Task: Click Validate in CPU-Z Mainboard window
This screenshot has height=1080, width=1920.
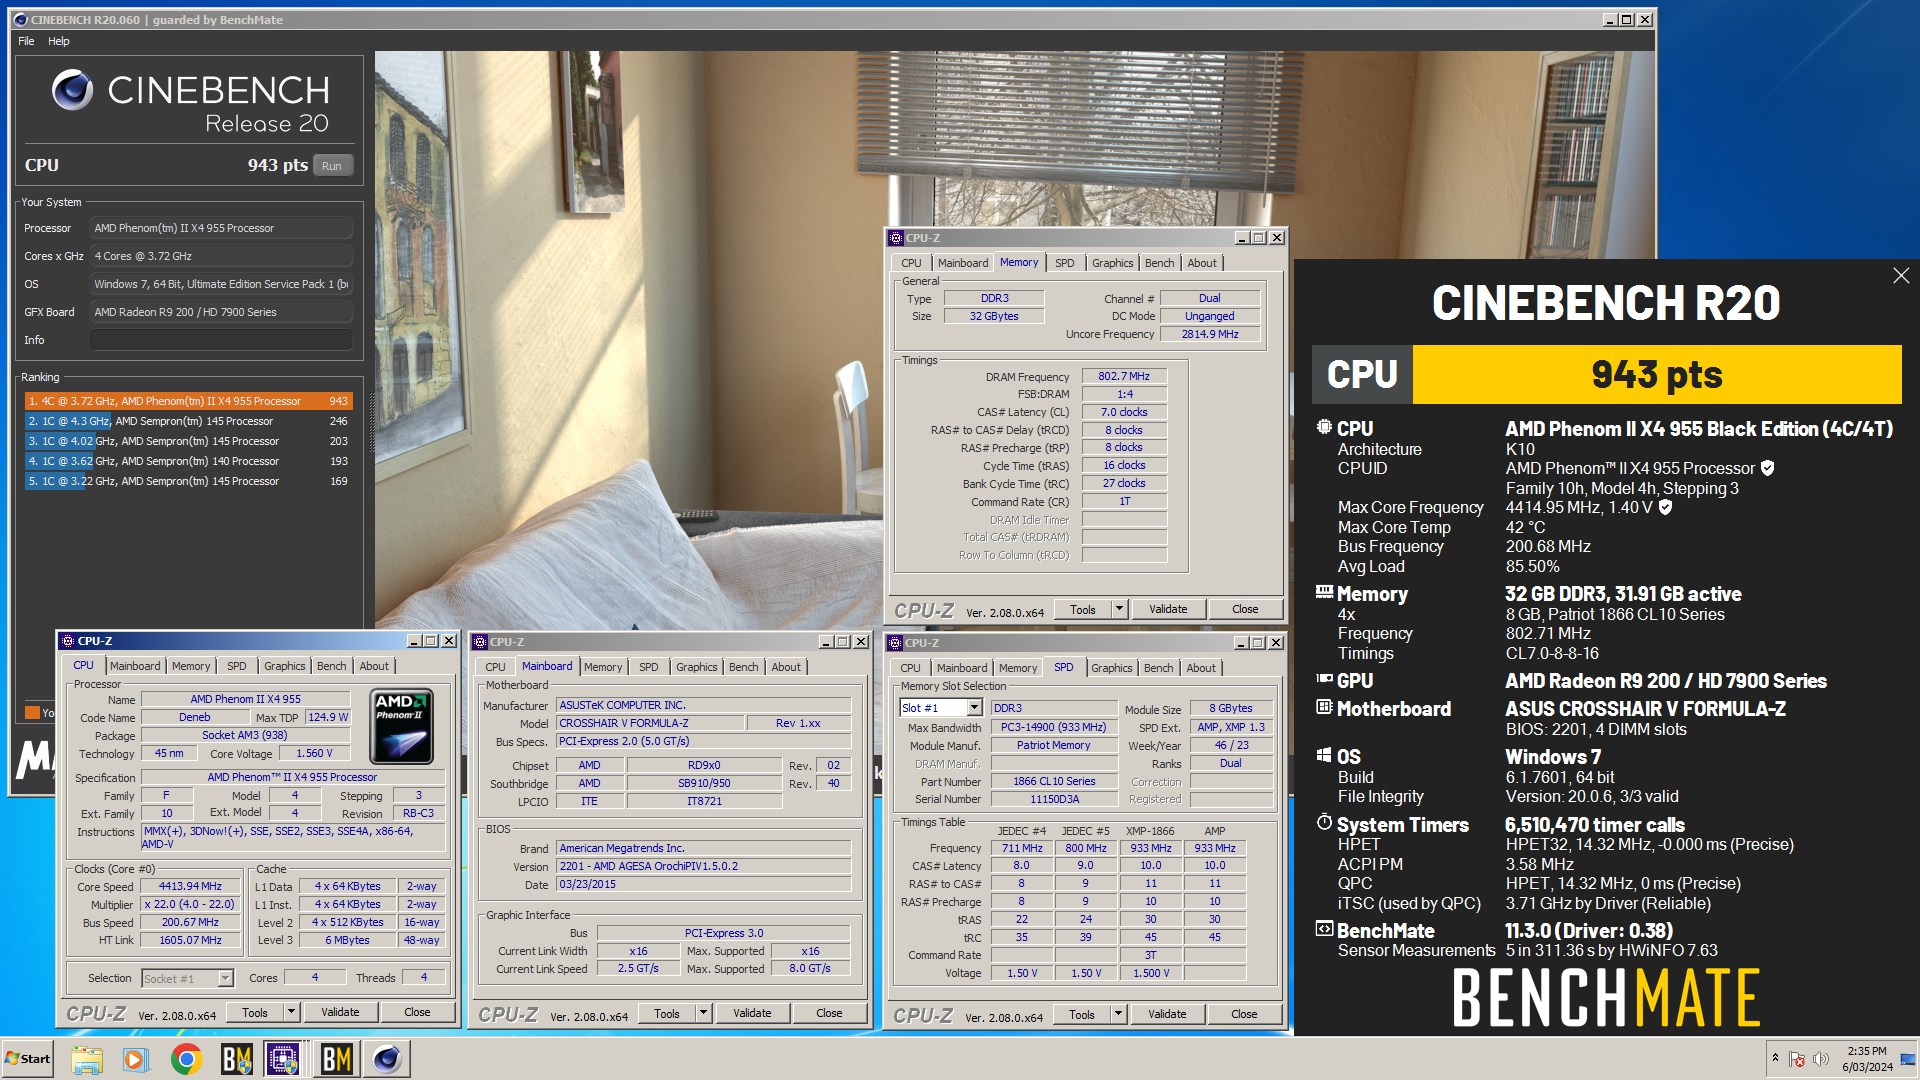Action: tap(752, 1013)
